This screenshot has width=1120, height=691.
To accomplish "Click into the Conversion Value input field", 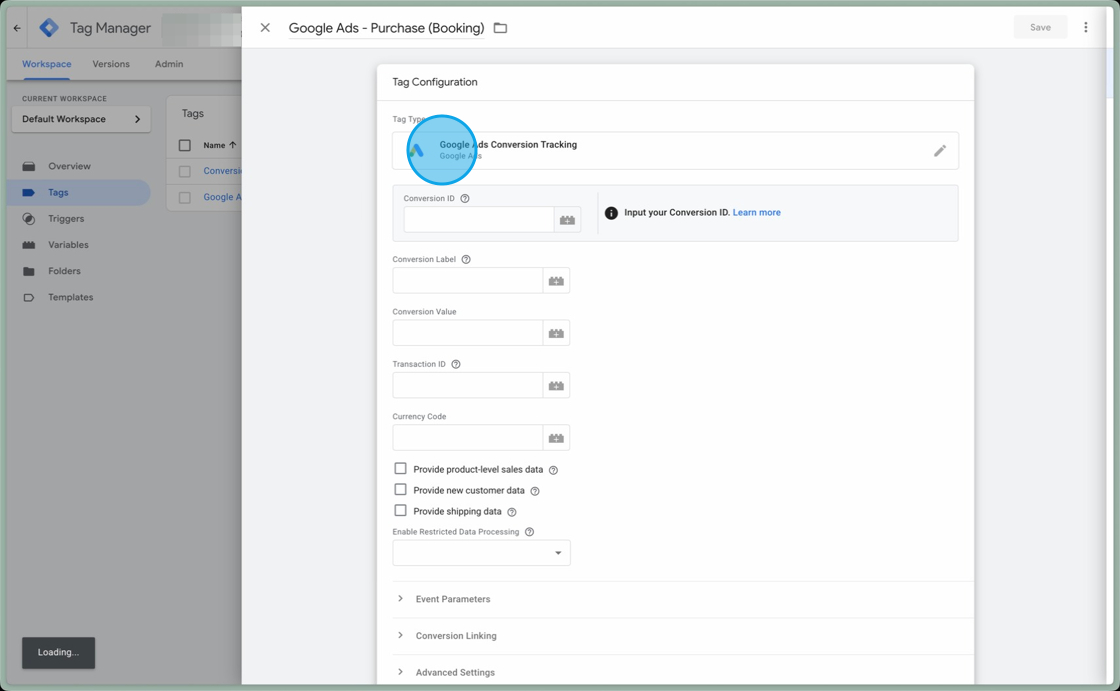I will click(x=467, y=333).
